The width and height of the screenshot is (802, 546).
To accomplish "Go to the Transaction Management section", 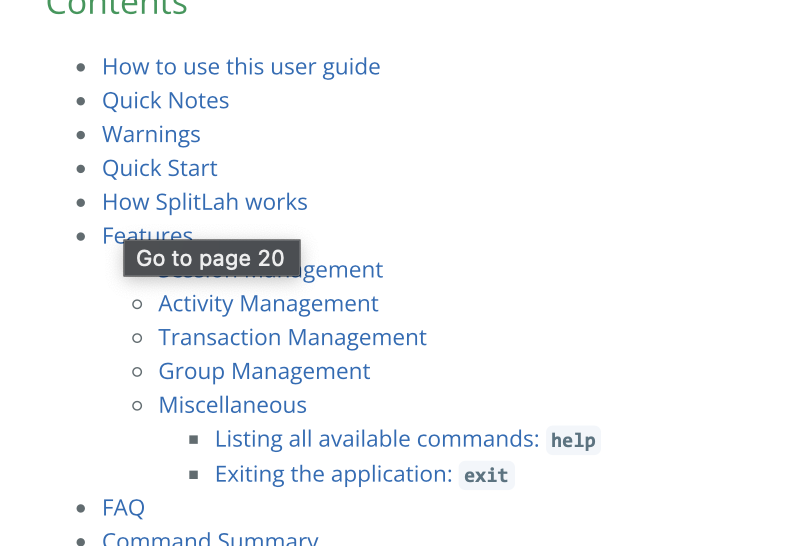I will [x=292, y=338].
